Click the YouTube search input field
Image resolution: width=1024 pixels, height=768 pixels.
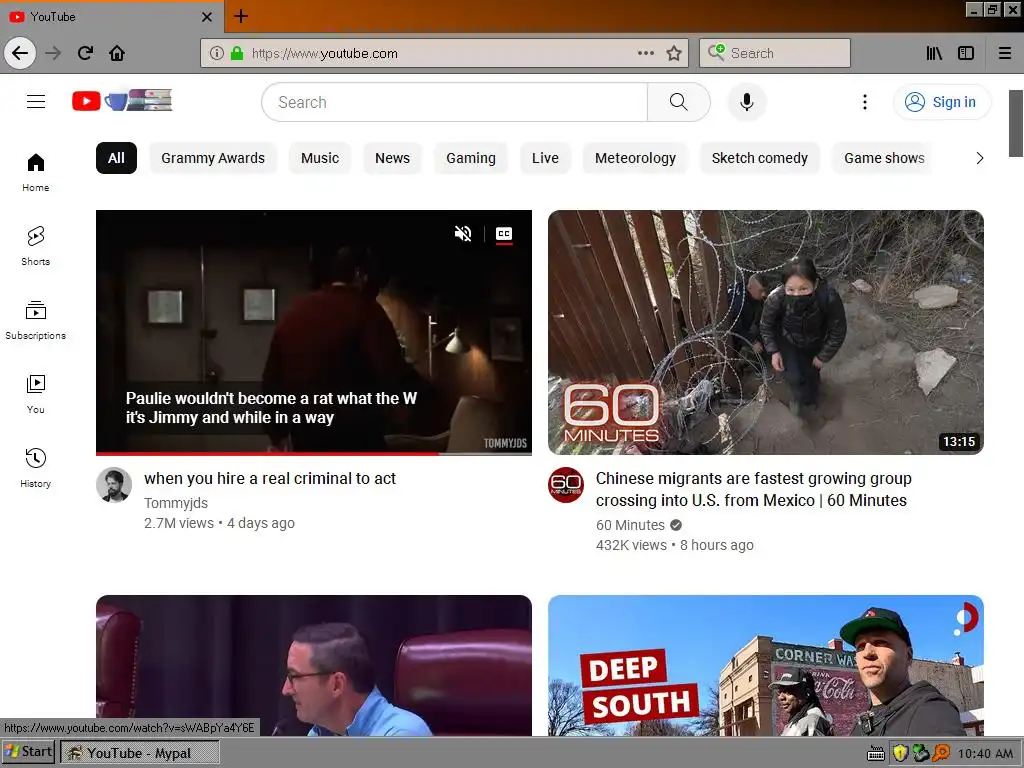[x=455, y=102]
